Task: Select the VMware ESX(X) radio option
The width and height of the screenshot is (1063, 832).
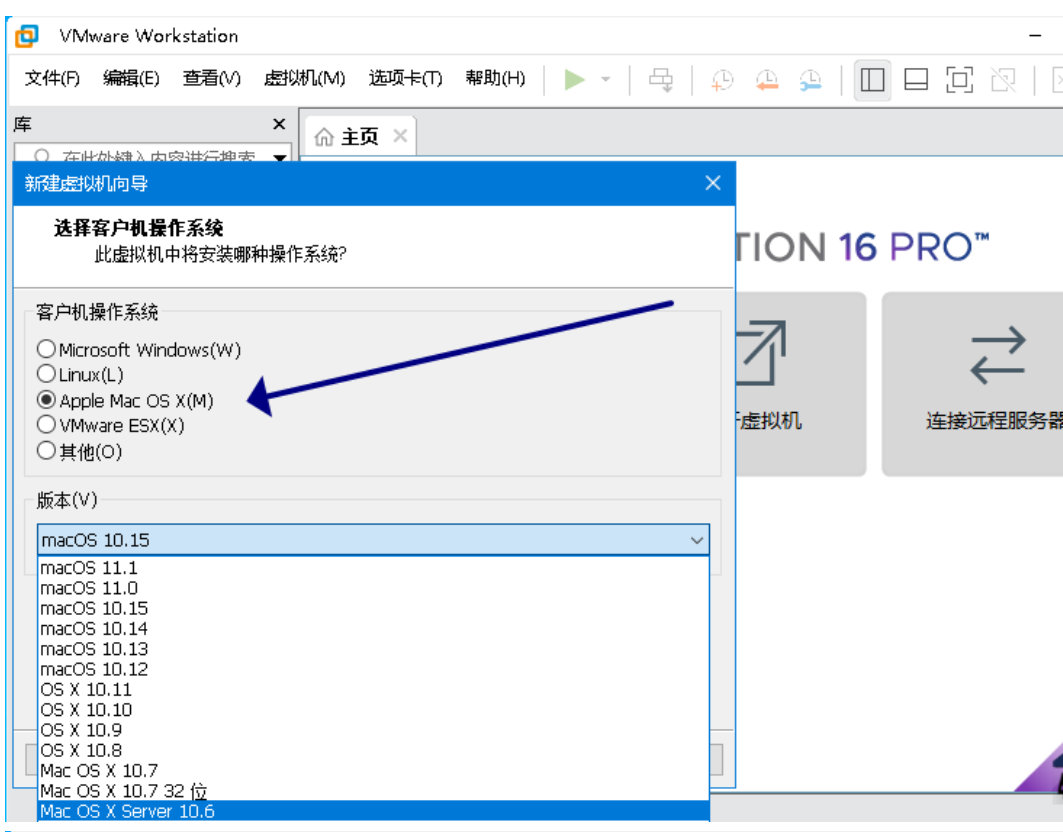Action: [x=111, y=426]
